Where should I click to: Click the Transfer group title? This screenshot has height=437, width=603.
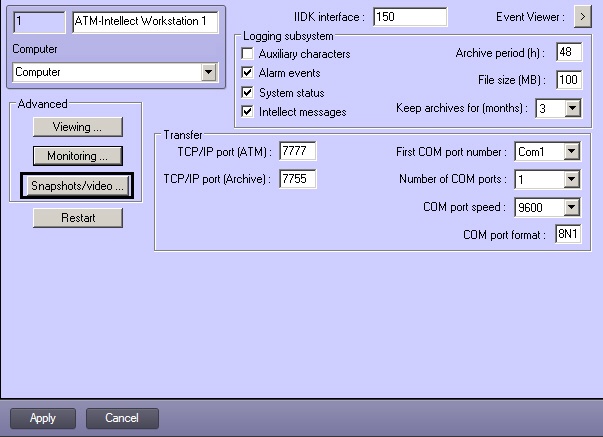pos(183,135)
